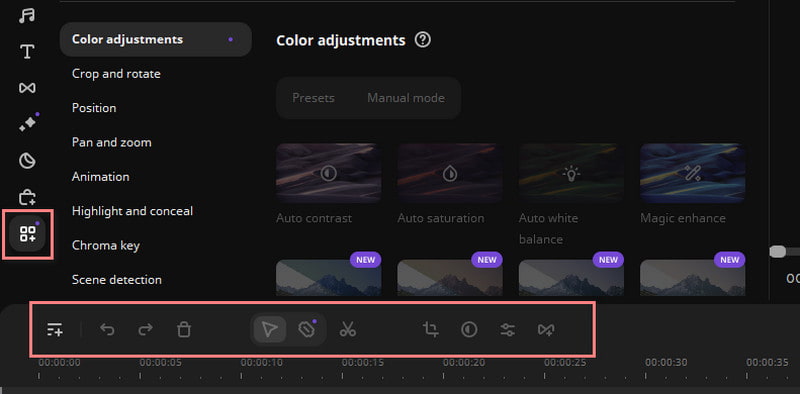
Task: Click the 00:00:35 ruler mark
Action: pos(767,362)
